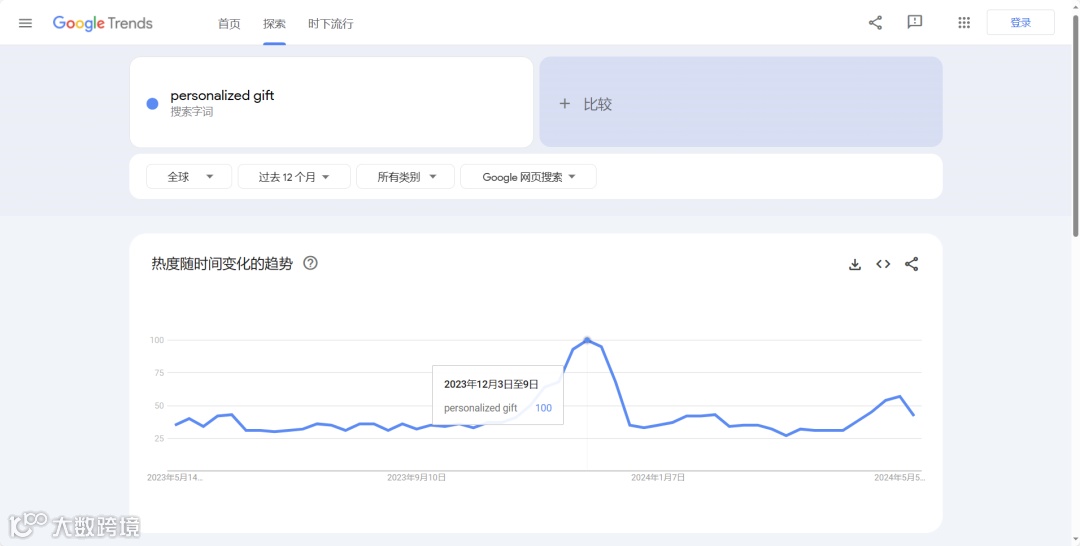Open the Google 网页搜索 type dropdown
This screenshot has width=1080, height=546.
pos(528,177)
